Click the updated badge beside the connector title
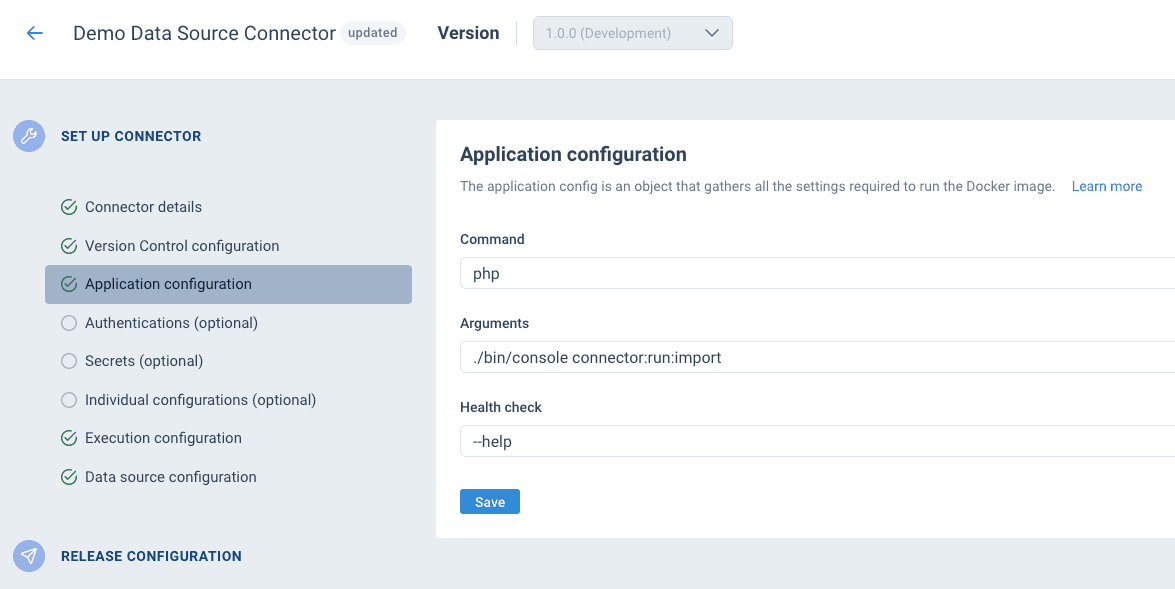1175x589 pixels. pos(372,32)
